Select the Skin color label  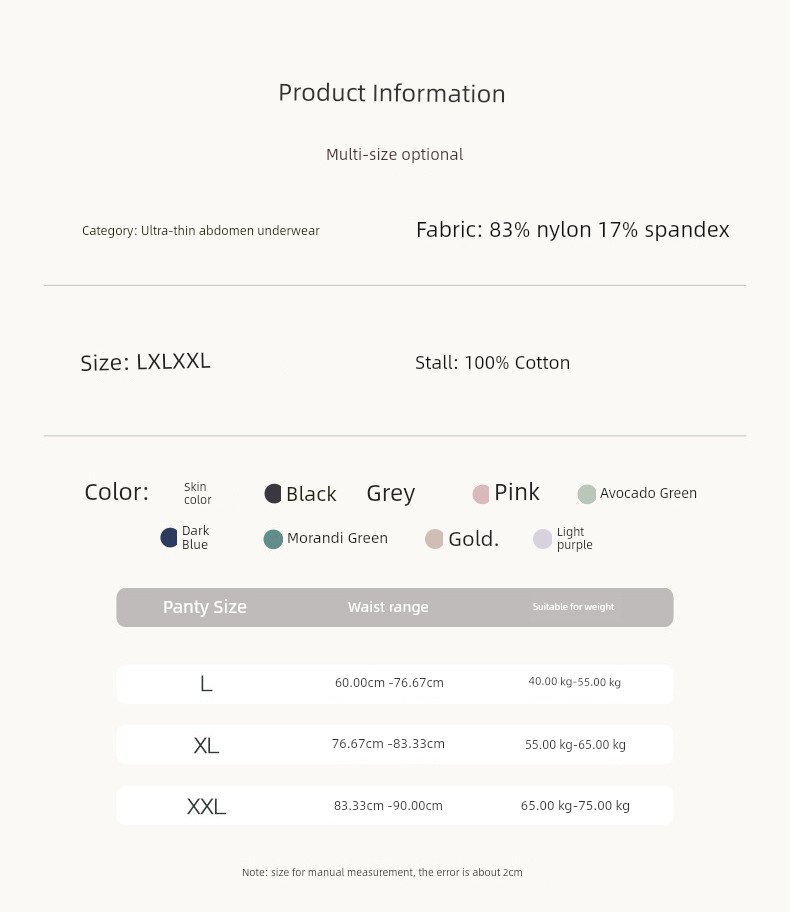(197, 493)
